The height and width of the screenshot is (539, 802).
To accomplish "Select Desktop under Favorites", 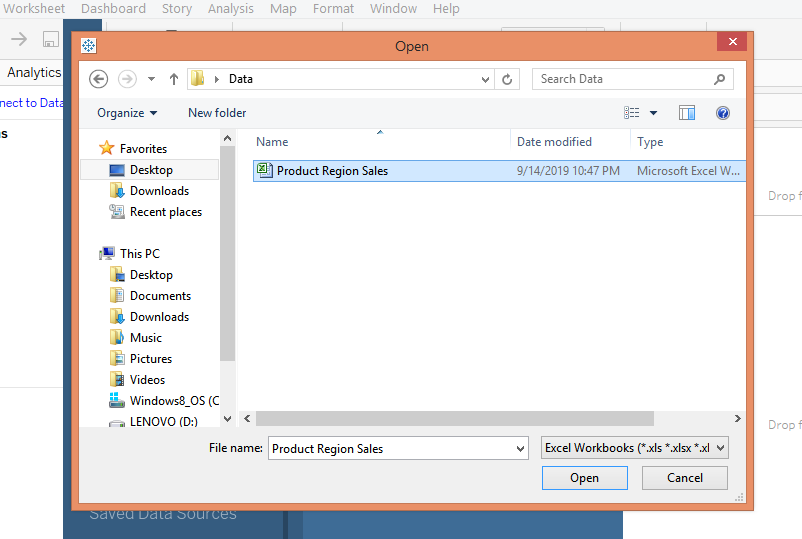I will (x=149, y=170).
